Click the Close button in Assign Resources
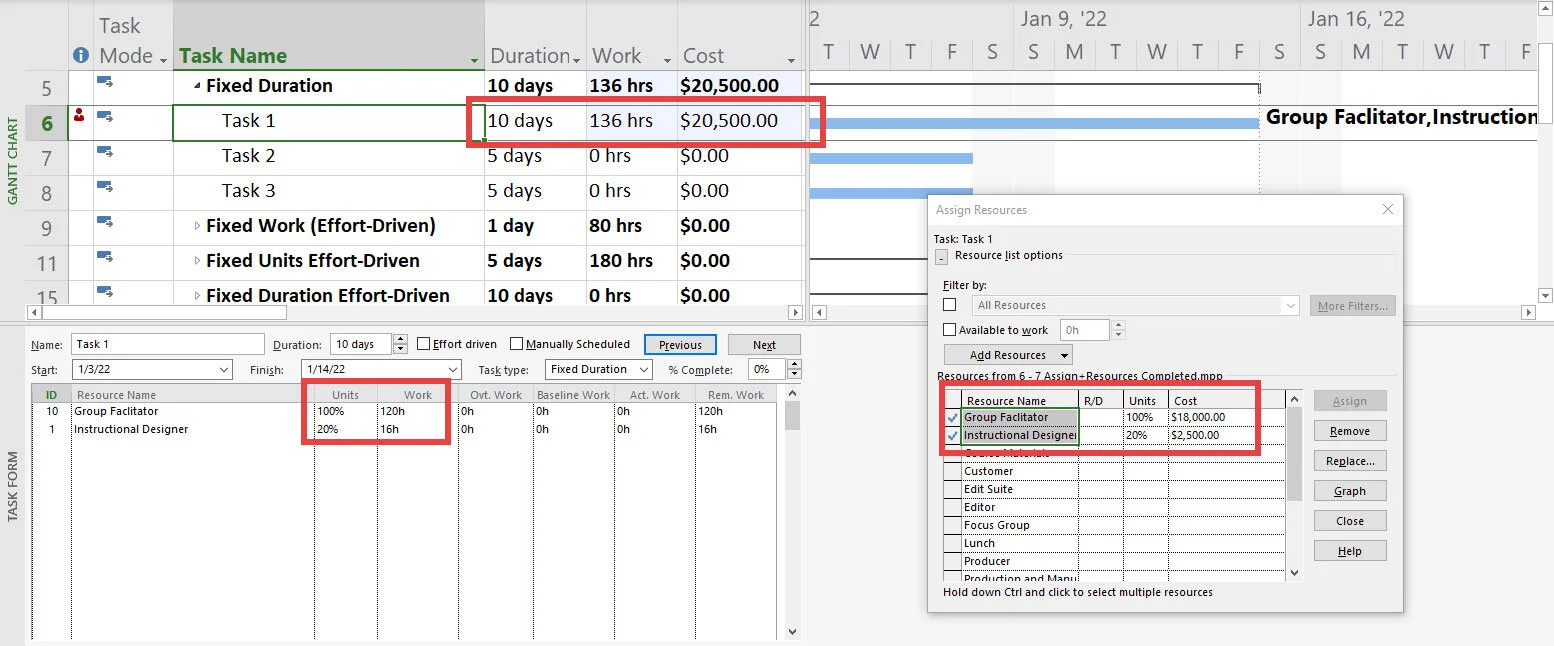1554x646 pixels. 1349,521
